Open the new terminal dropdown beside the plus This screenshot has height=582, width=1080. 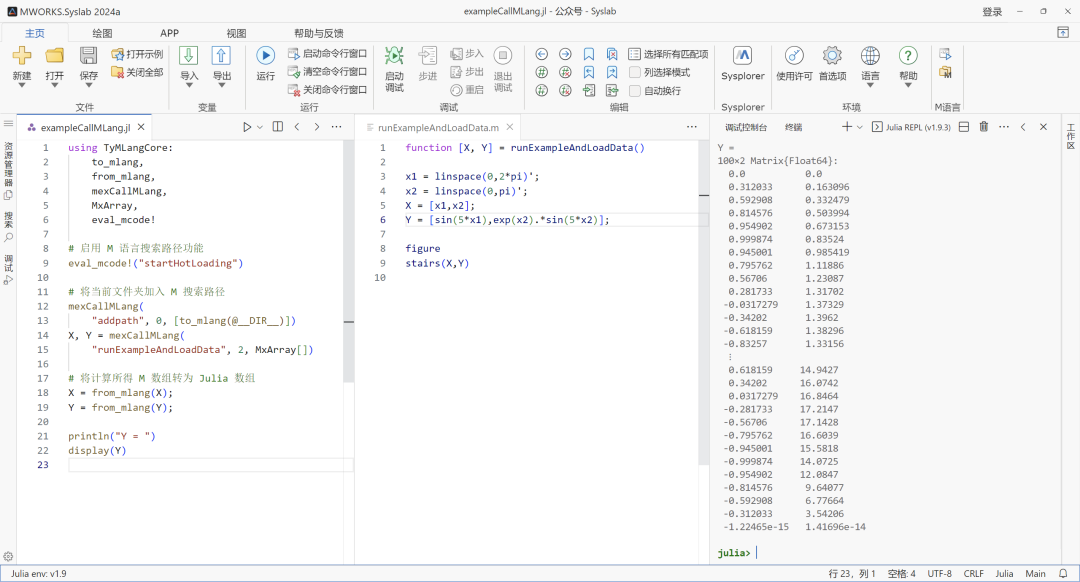(858, 126)
